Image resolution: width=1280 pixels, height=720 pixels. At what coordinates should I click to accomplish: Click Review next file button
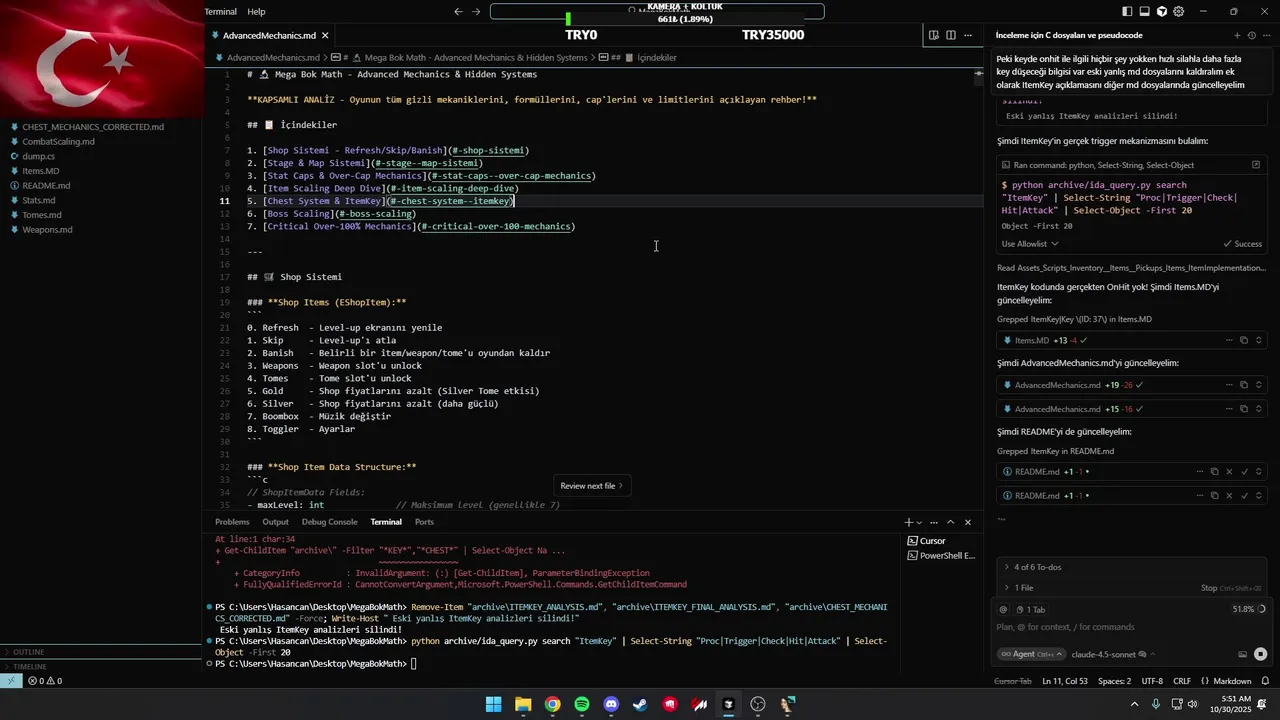point(591,486)
